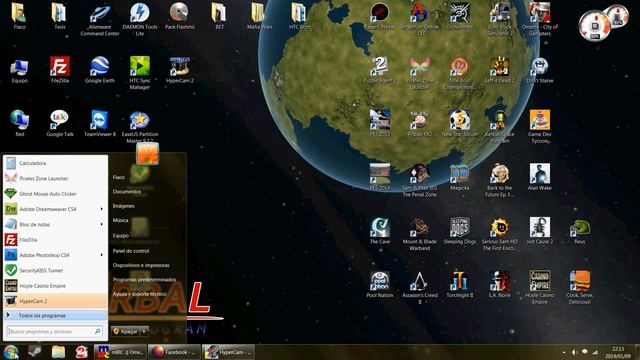Launch TeamViewer 8 from the desktop
The width and height of the screenshot is (640, 360).
[x=100, y=123]
